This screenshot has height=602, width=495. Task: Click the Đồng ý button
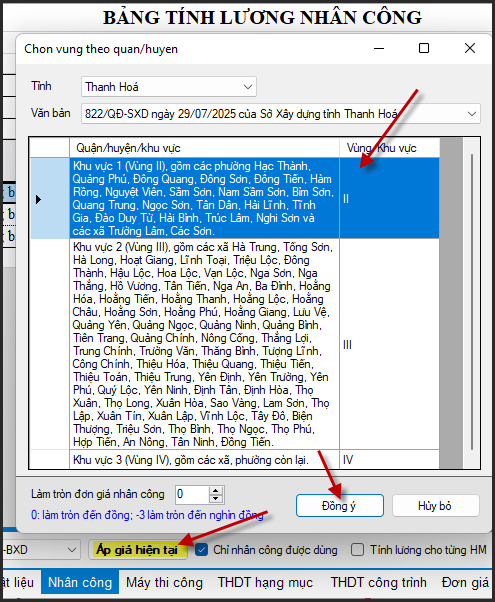point(339,505)
